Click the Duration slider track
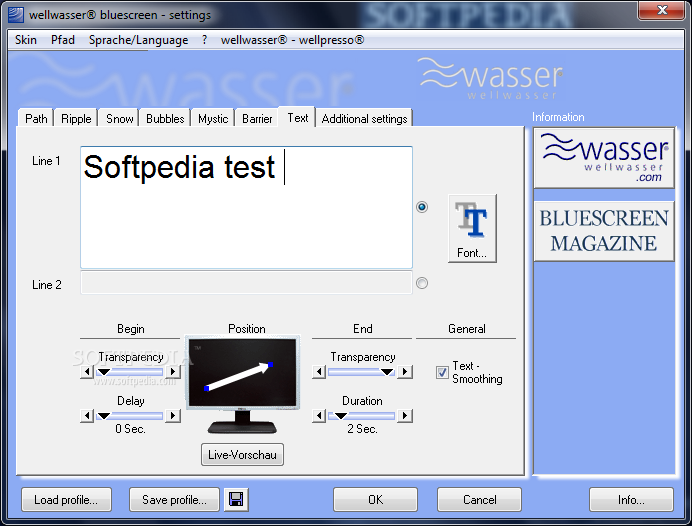 point(362,415)
